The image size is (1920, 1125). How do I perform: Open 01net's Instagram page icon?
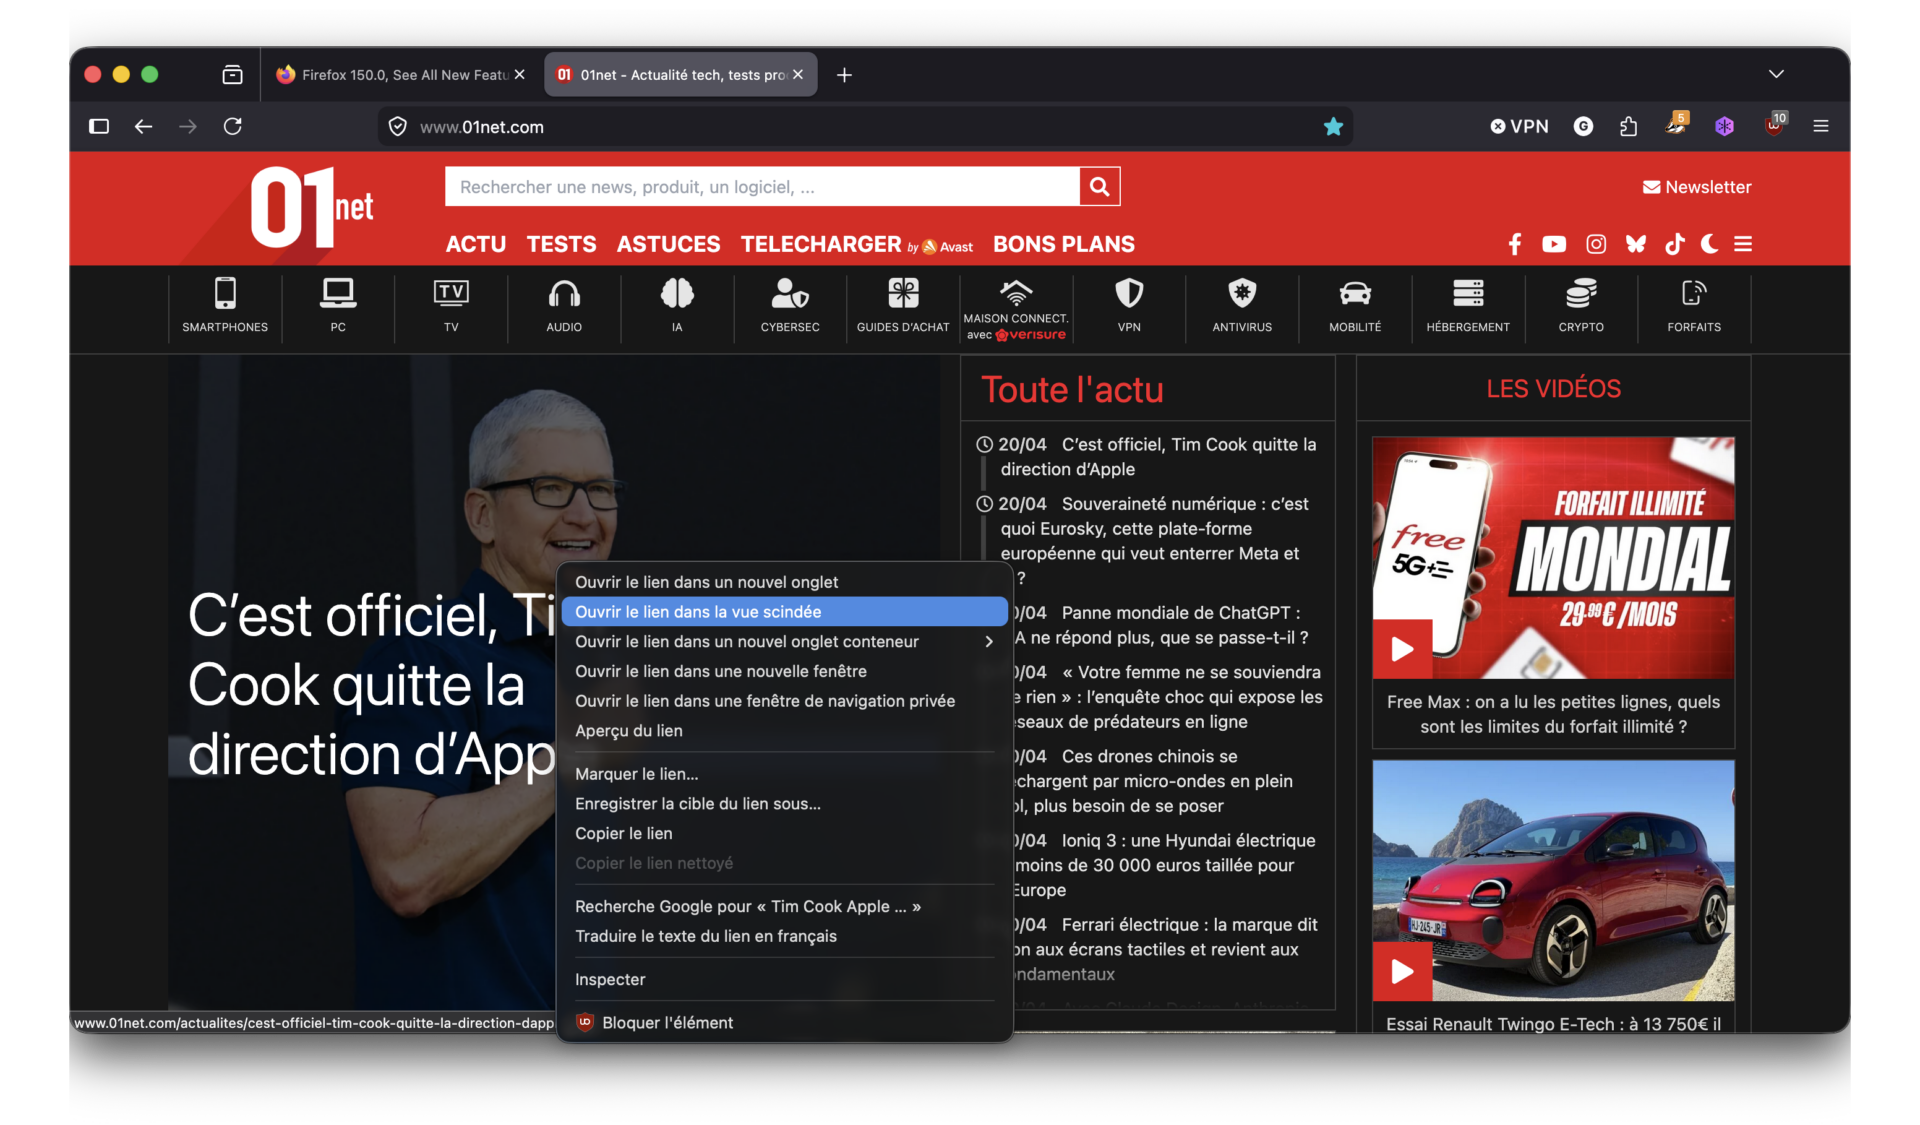(x=1595, y=243)
